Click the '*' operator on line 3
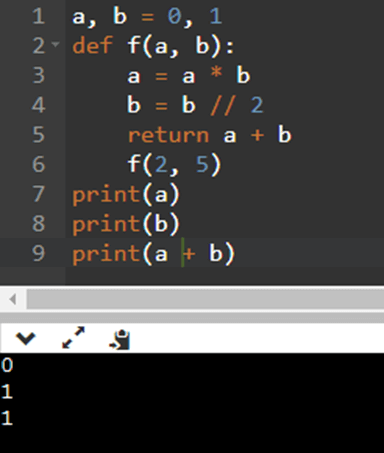The image size is (384, 453). [x=216, y=72]
